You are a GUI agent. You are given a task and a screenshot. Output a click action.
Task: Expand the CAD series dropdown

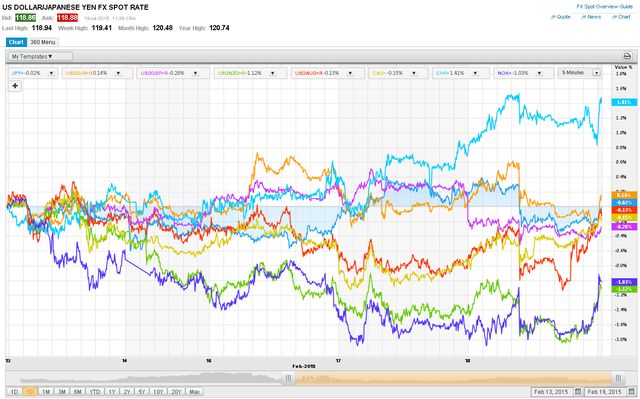pos(414,73)
